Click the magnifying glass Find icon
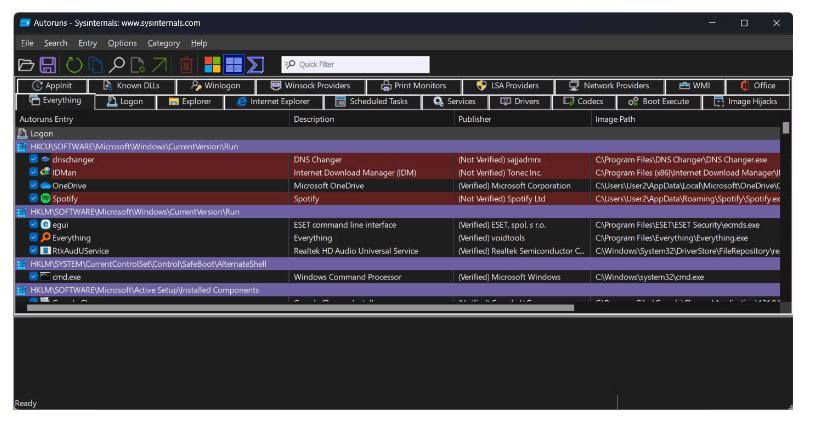Screen dimensions: 814x426 click(x=118, y=64)
